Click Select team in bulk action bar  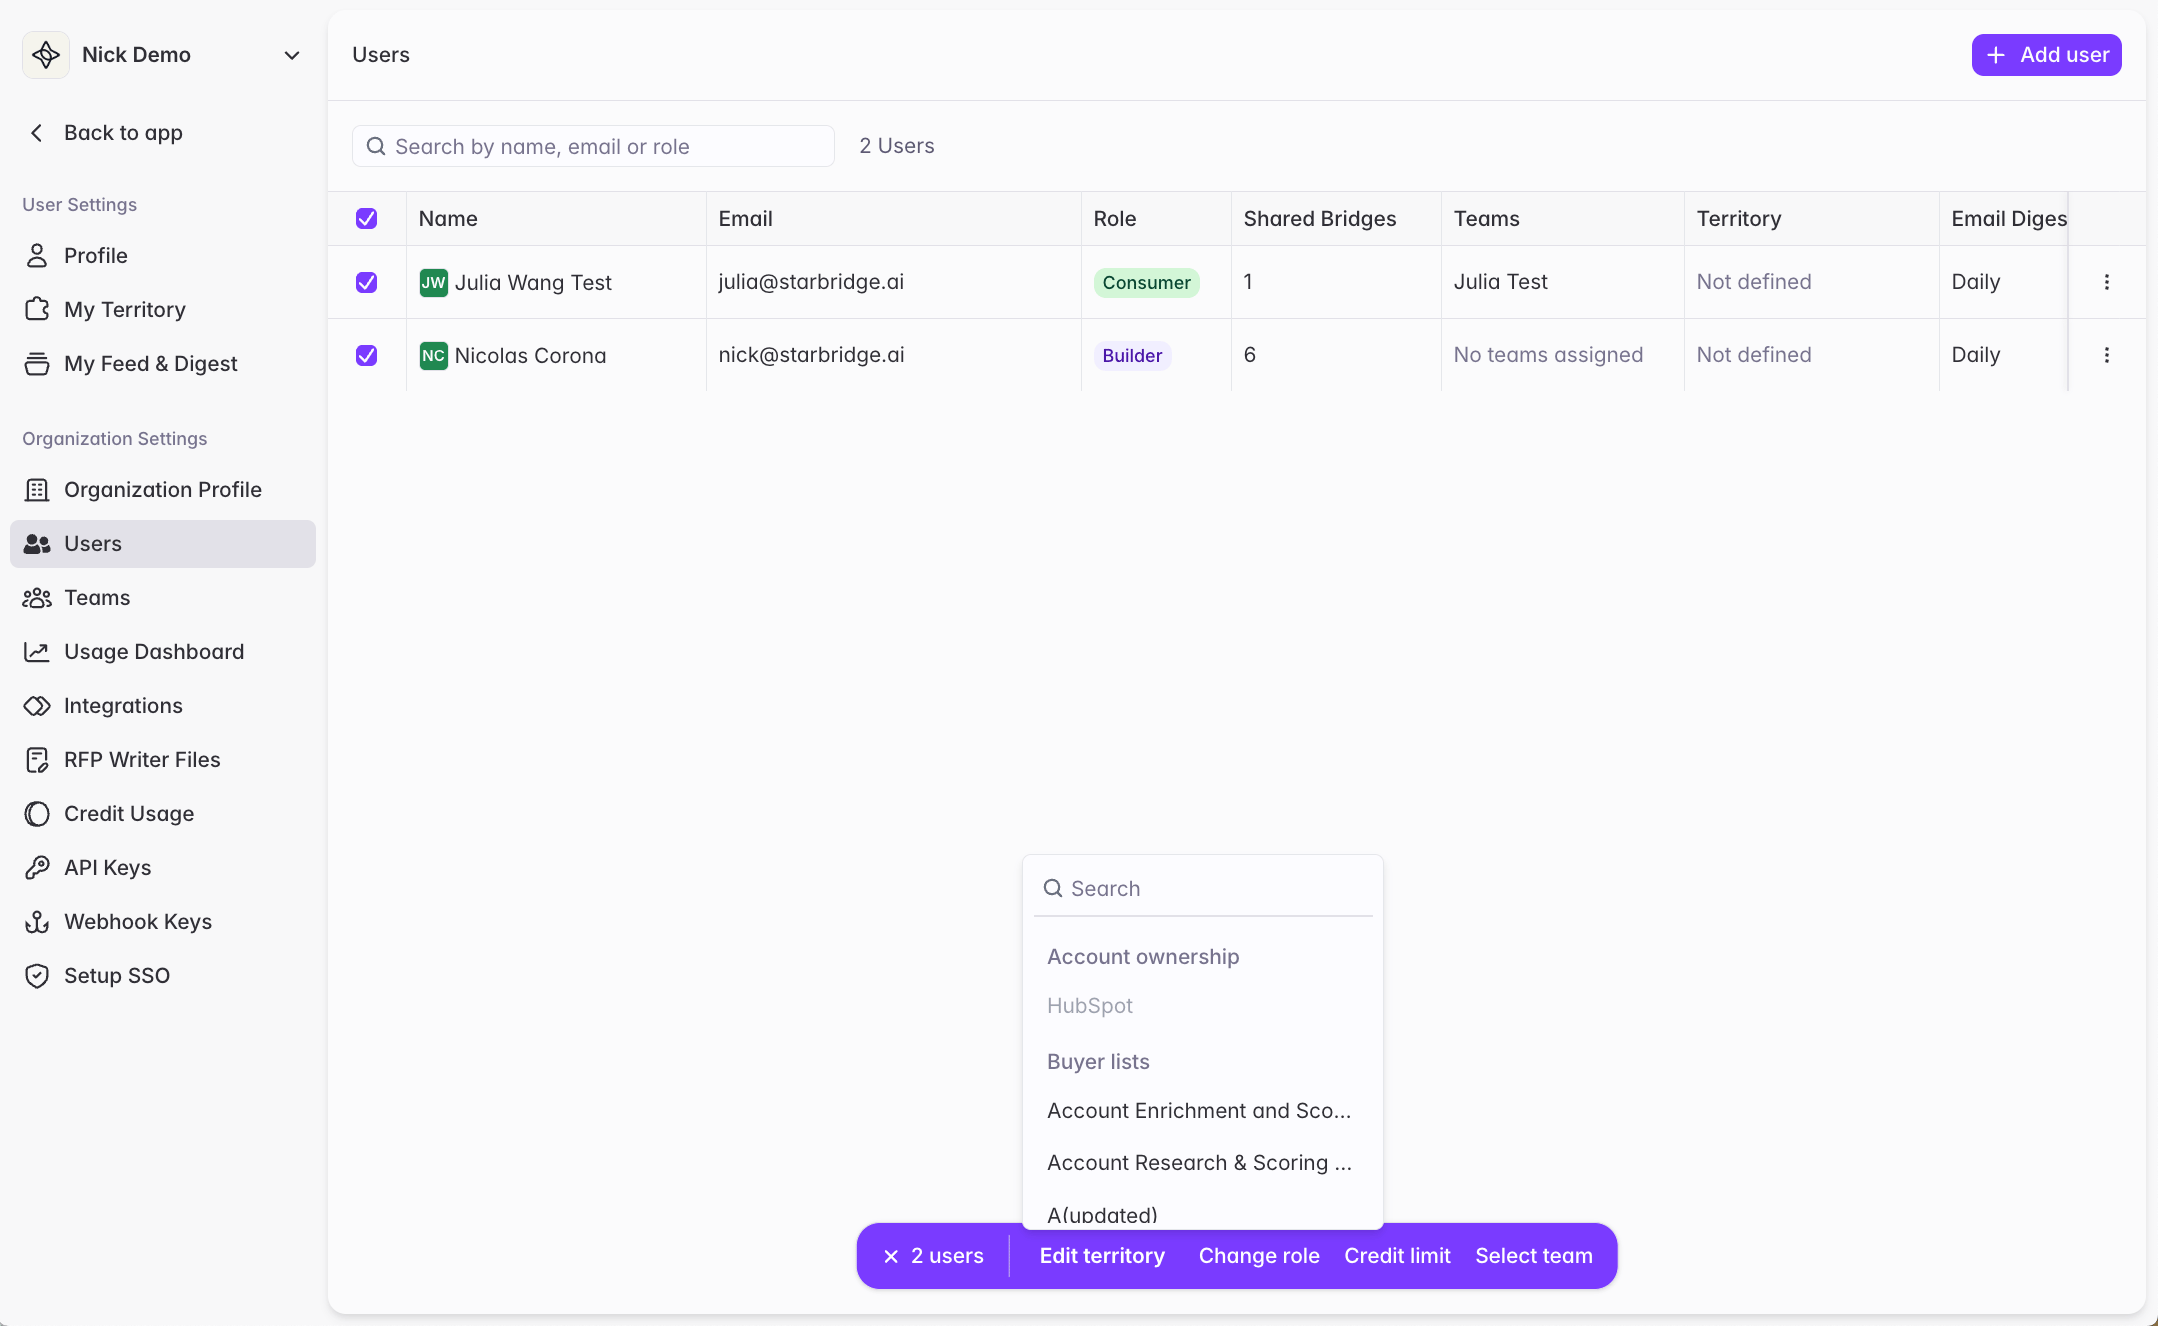[1534, 1256]
